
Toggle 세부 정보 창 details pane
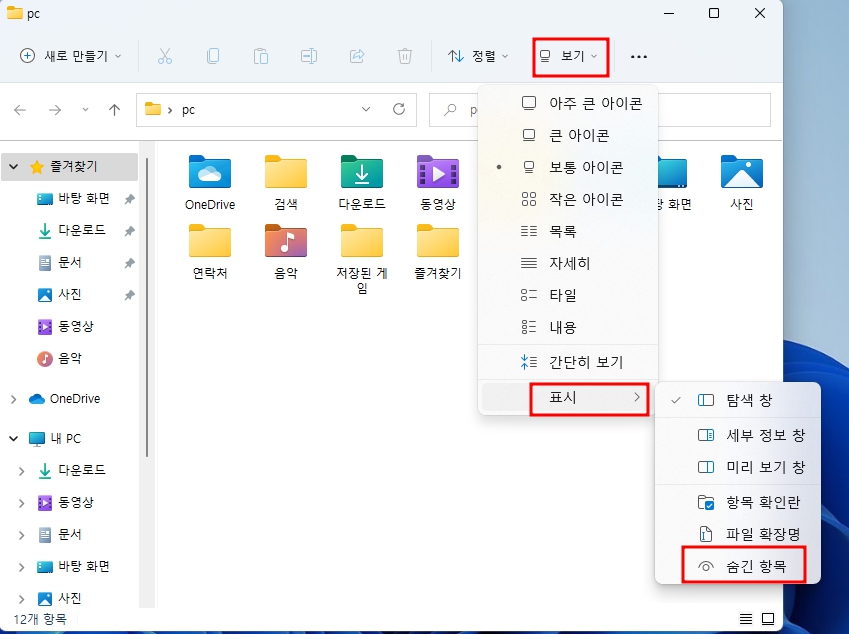[x=737, y=435]
